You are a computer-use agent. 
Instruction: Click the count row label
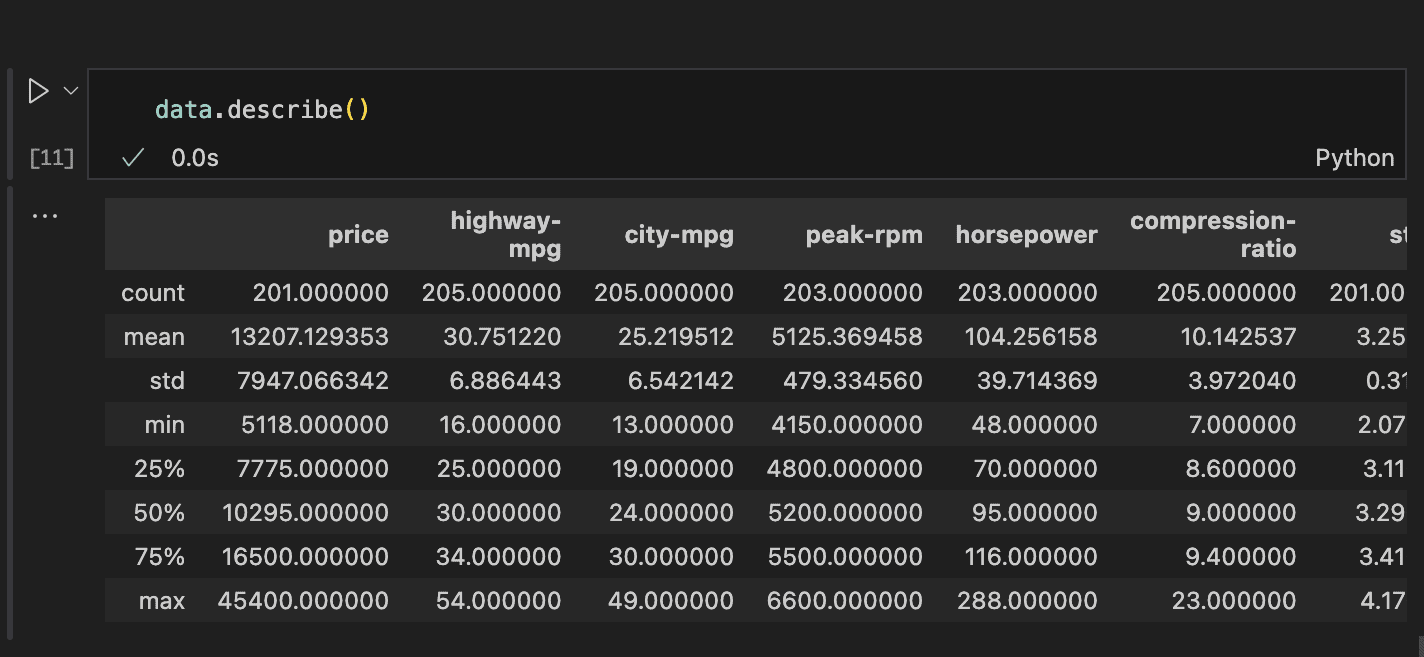153,293
